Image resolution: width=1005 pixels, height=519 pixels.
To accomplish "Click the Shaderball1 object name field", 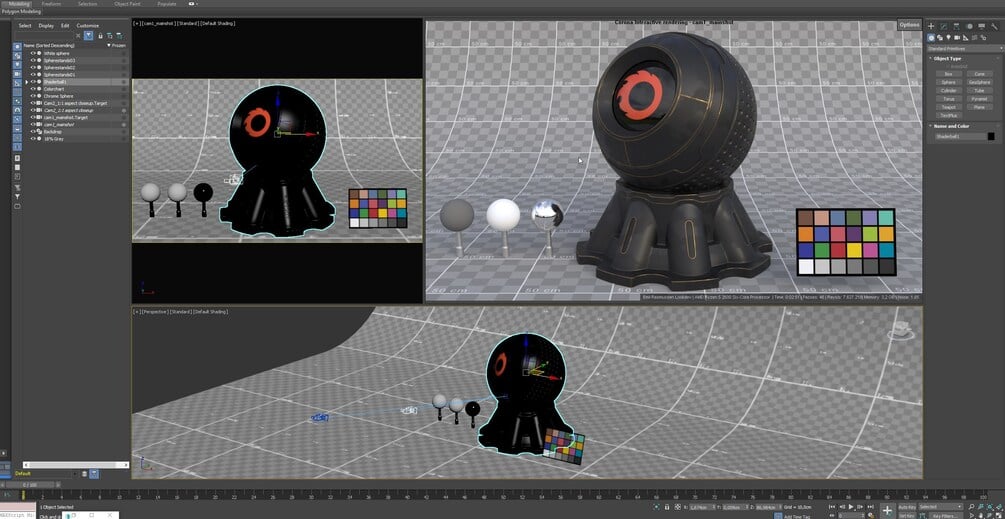I will 960,136.
